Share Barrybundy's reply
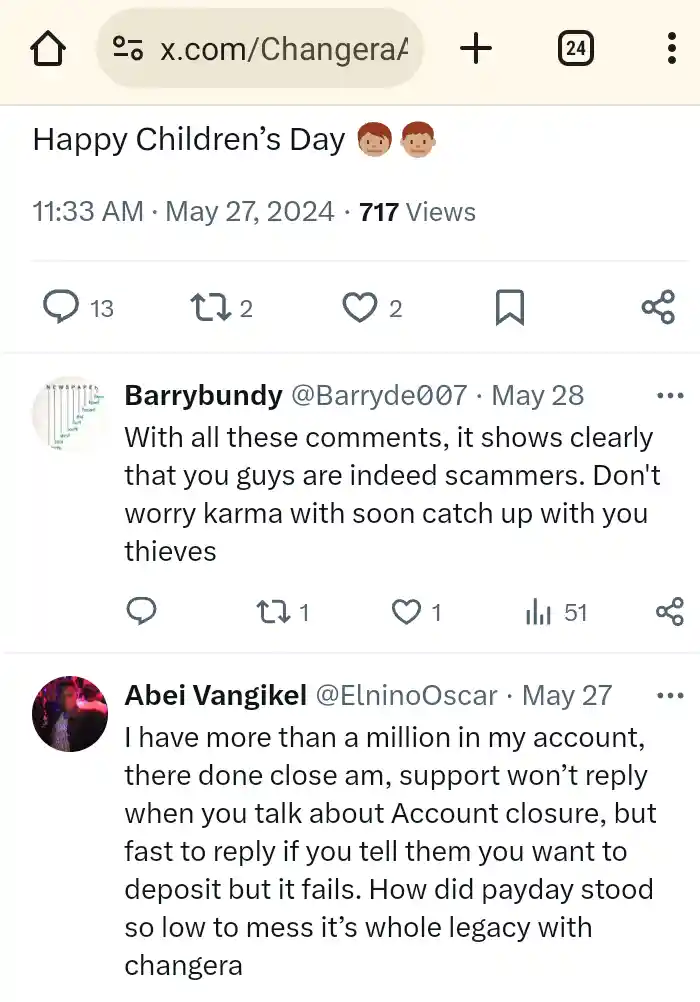Screen dimensions: 700x1002 click(x=670, y=612)
